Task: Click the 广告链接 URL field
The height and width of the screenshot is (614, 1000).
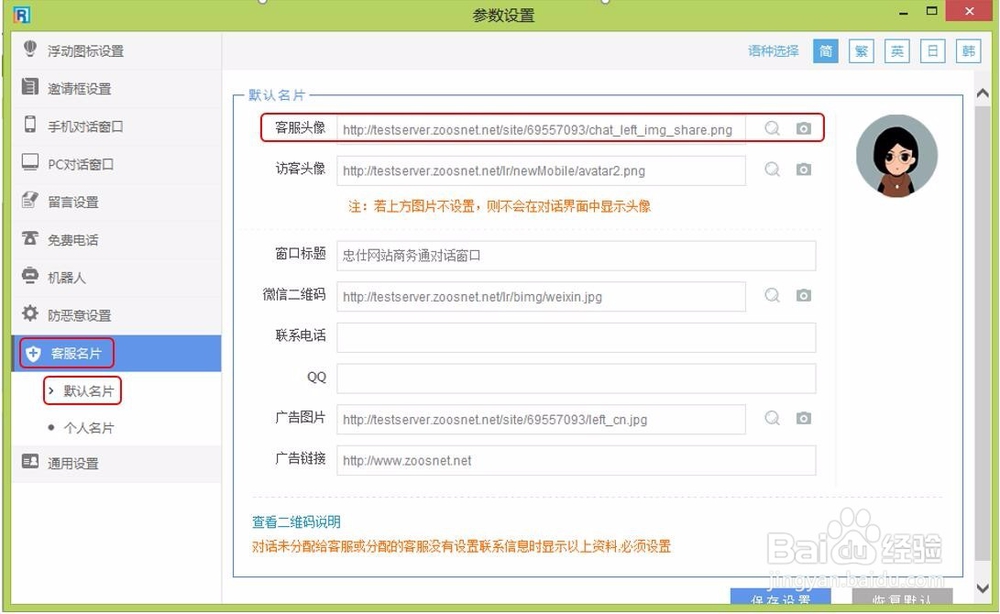Action: coord(576,460)
